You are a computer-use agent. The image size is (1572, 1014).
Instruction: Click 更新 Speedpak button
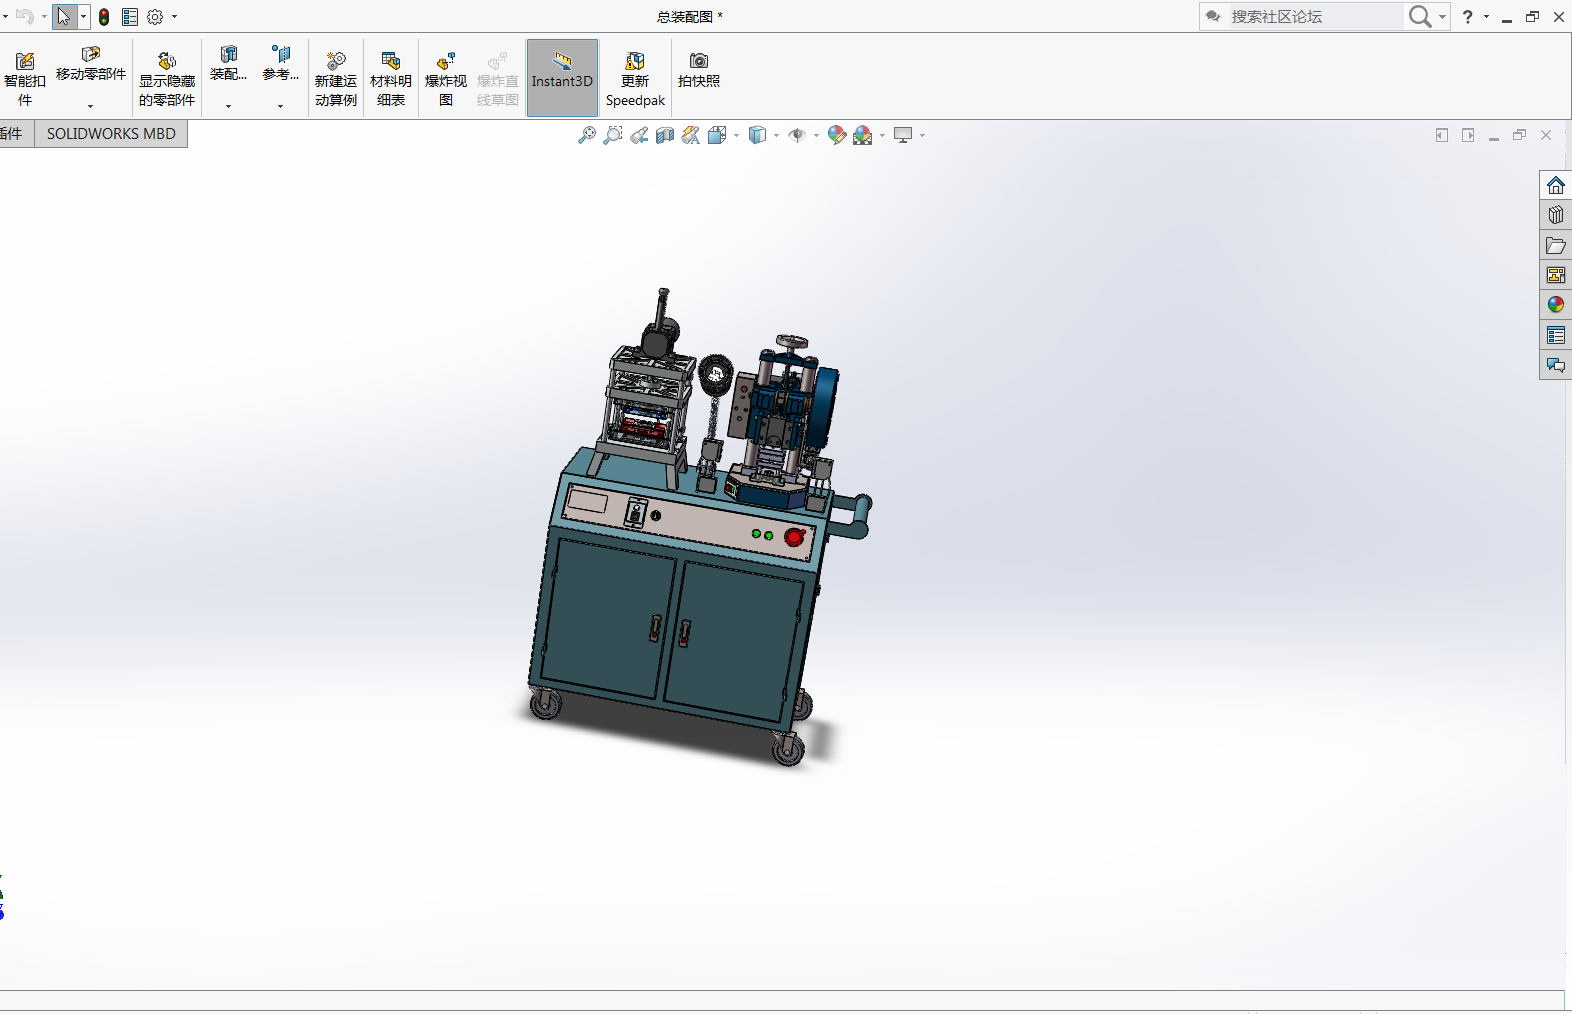(x=635, y=78)
